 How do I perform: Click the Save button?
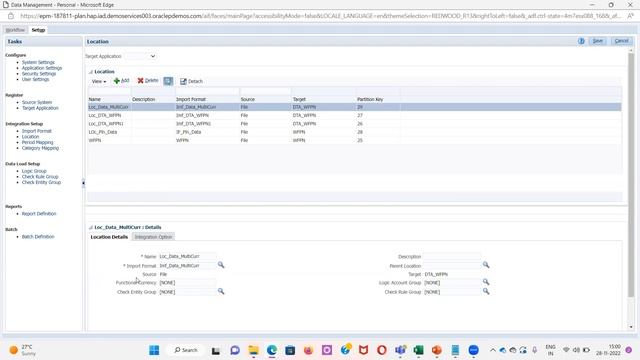(x=598, y=41)
